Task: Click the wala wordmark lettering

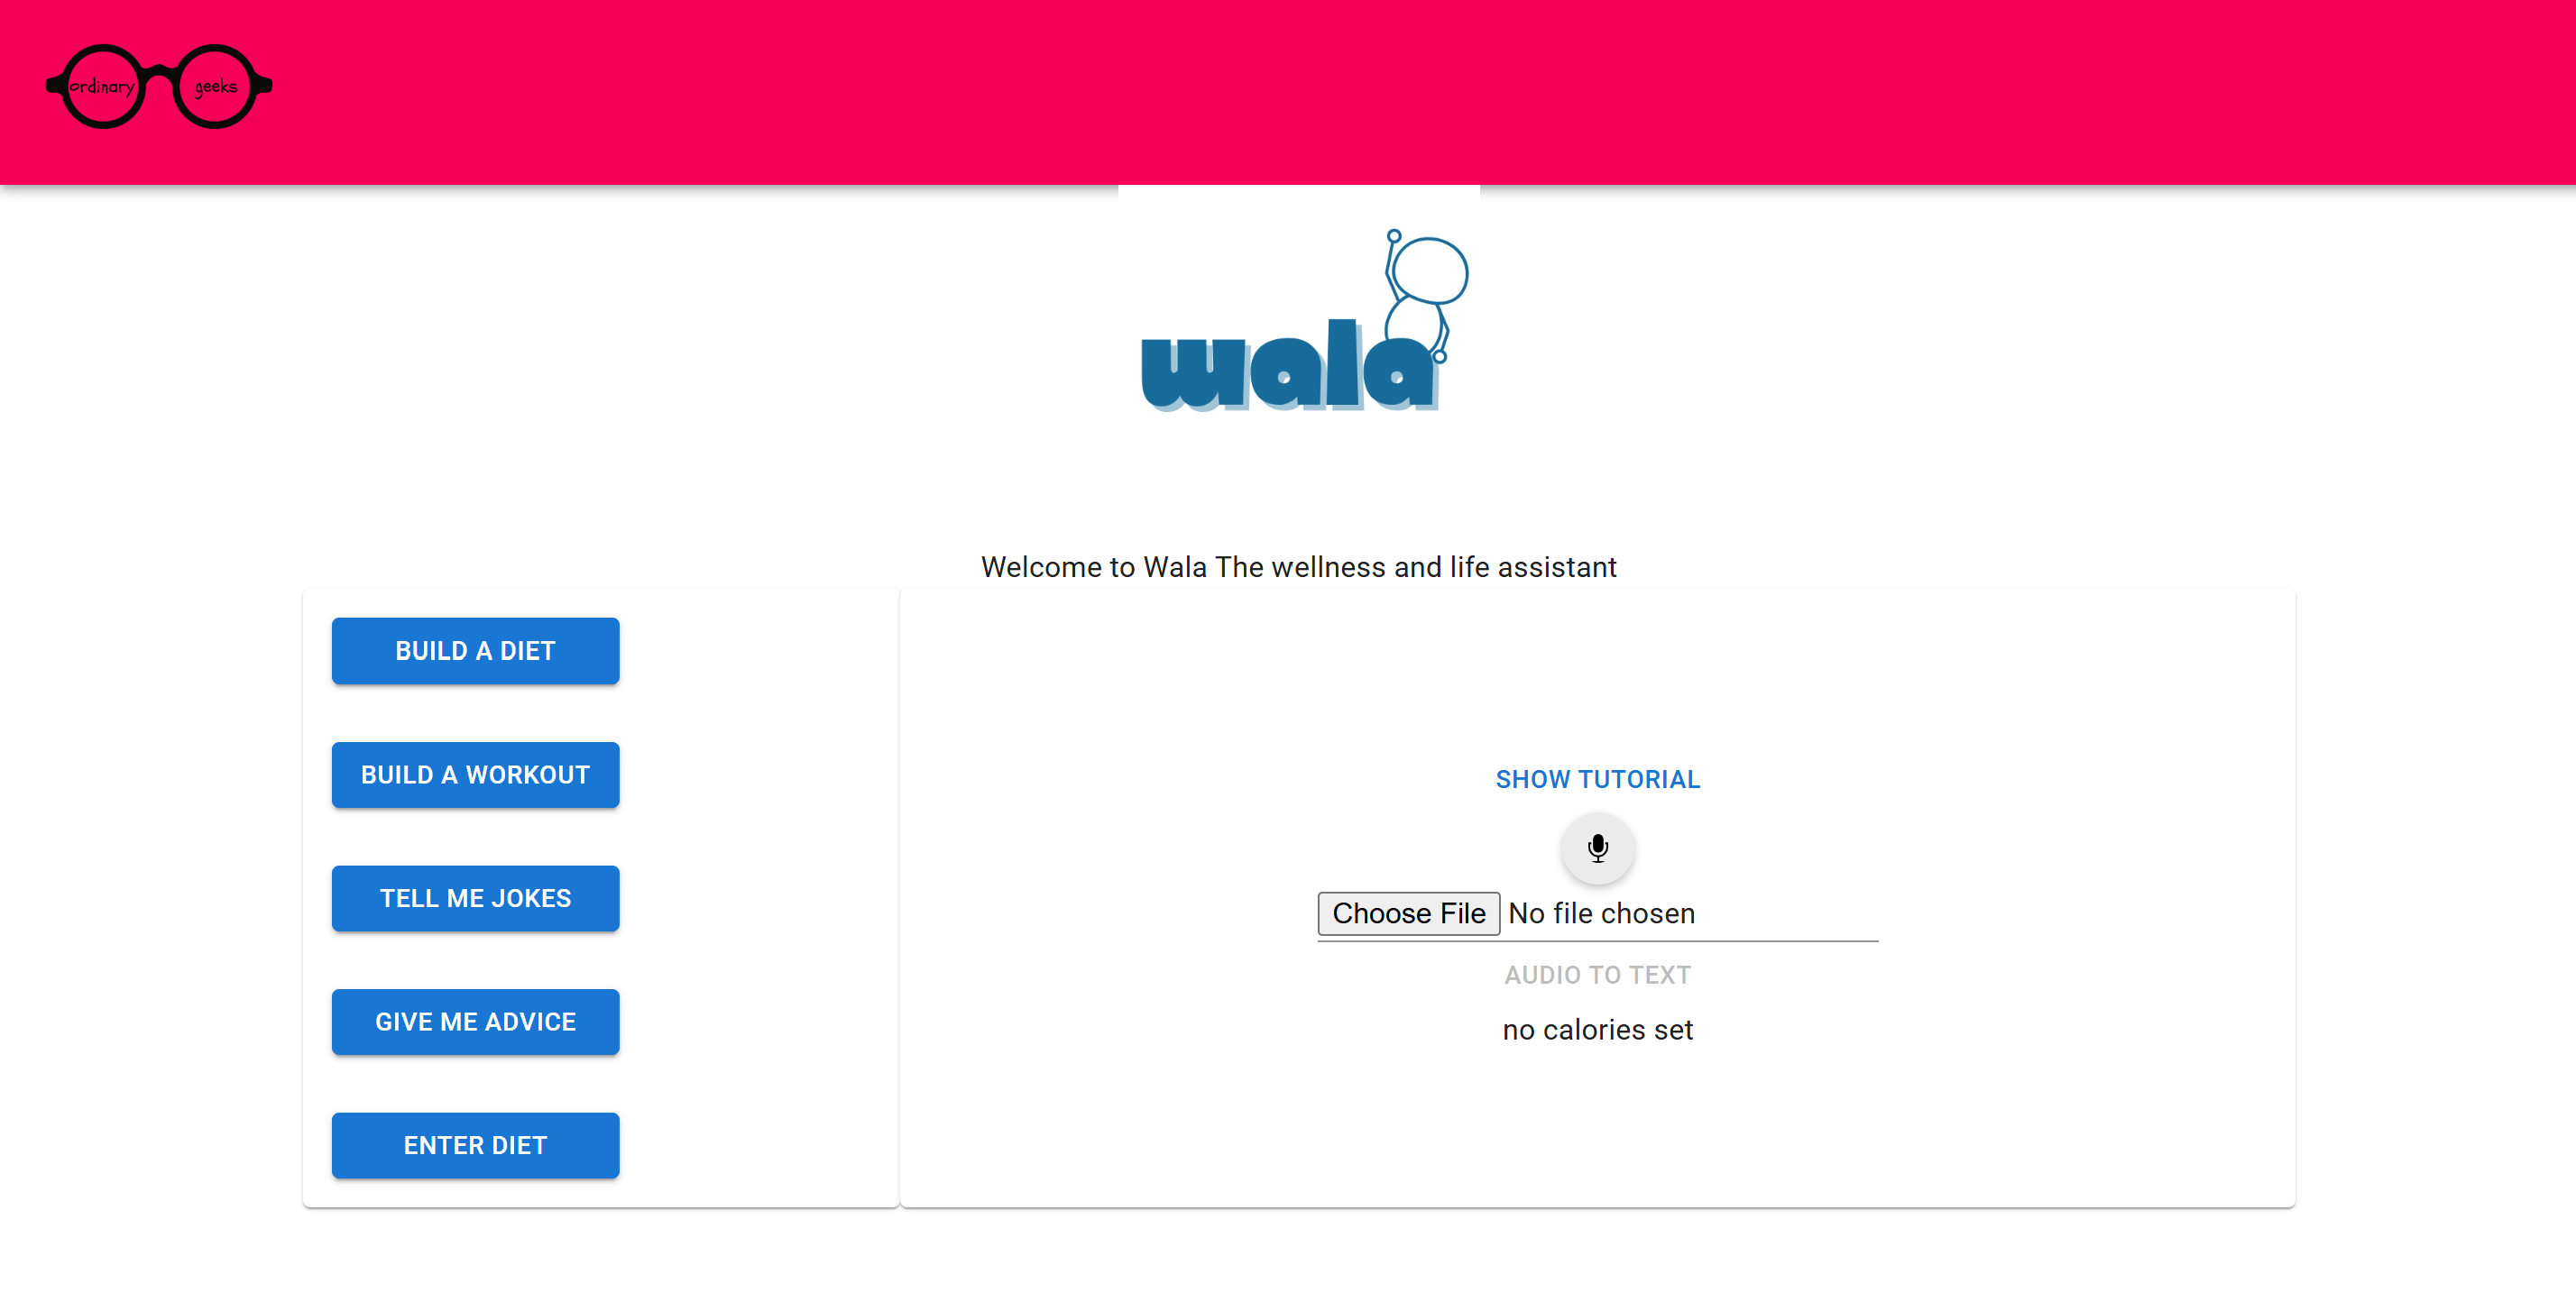Action: 1288,368
